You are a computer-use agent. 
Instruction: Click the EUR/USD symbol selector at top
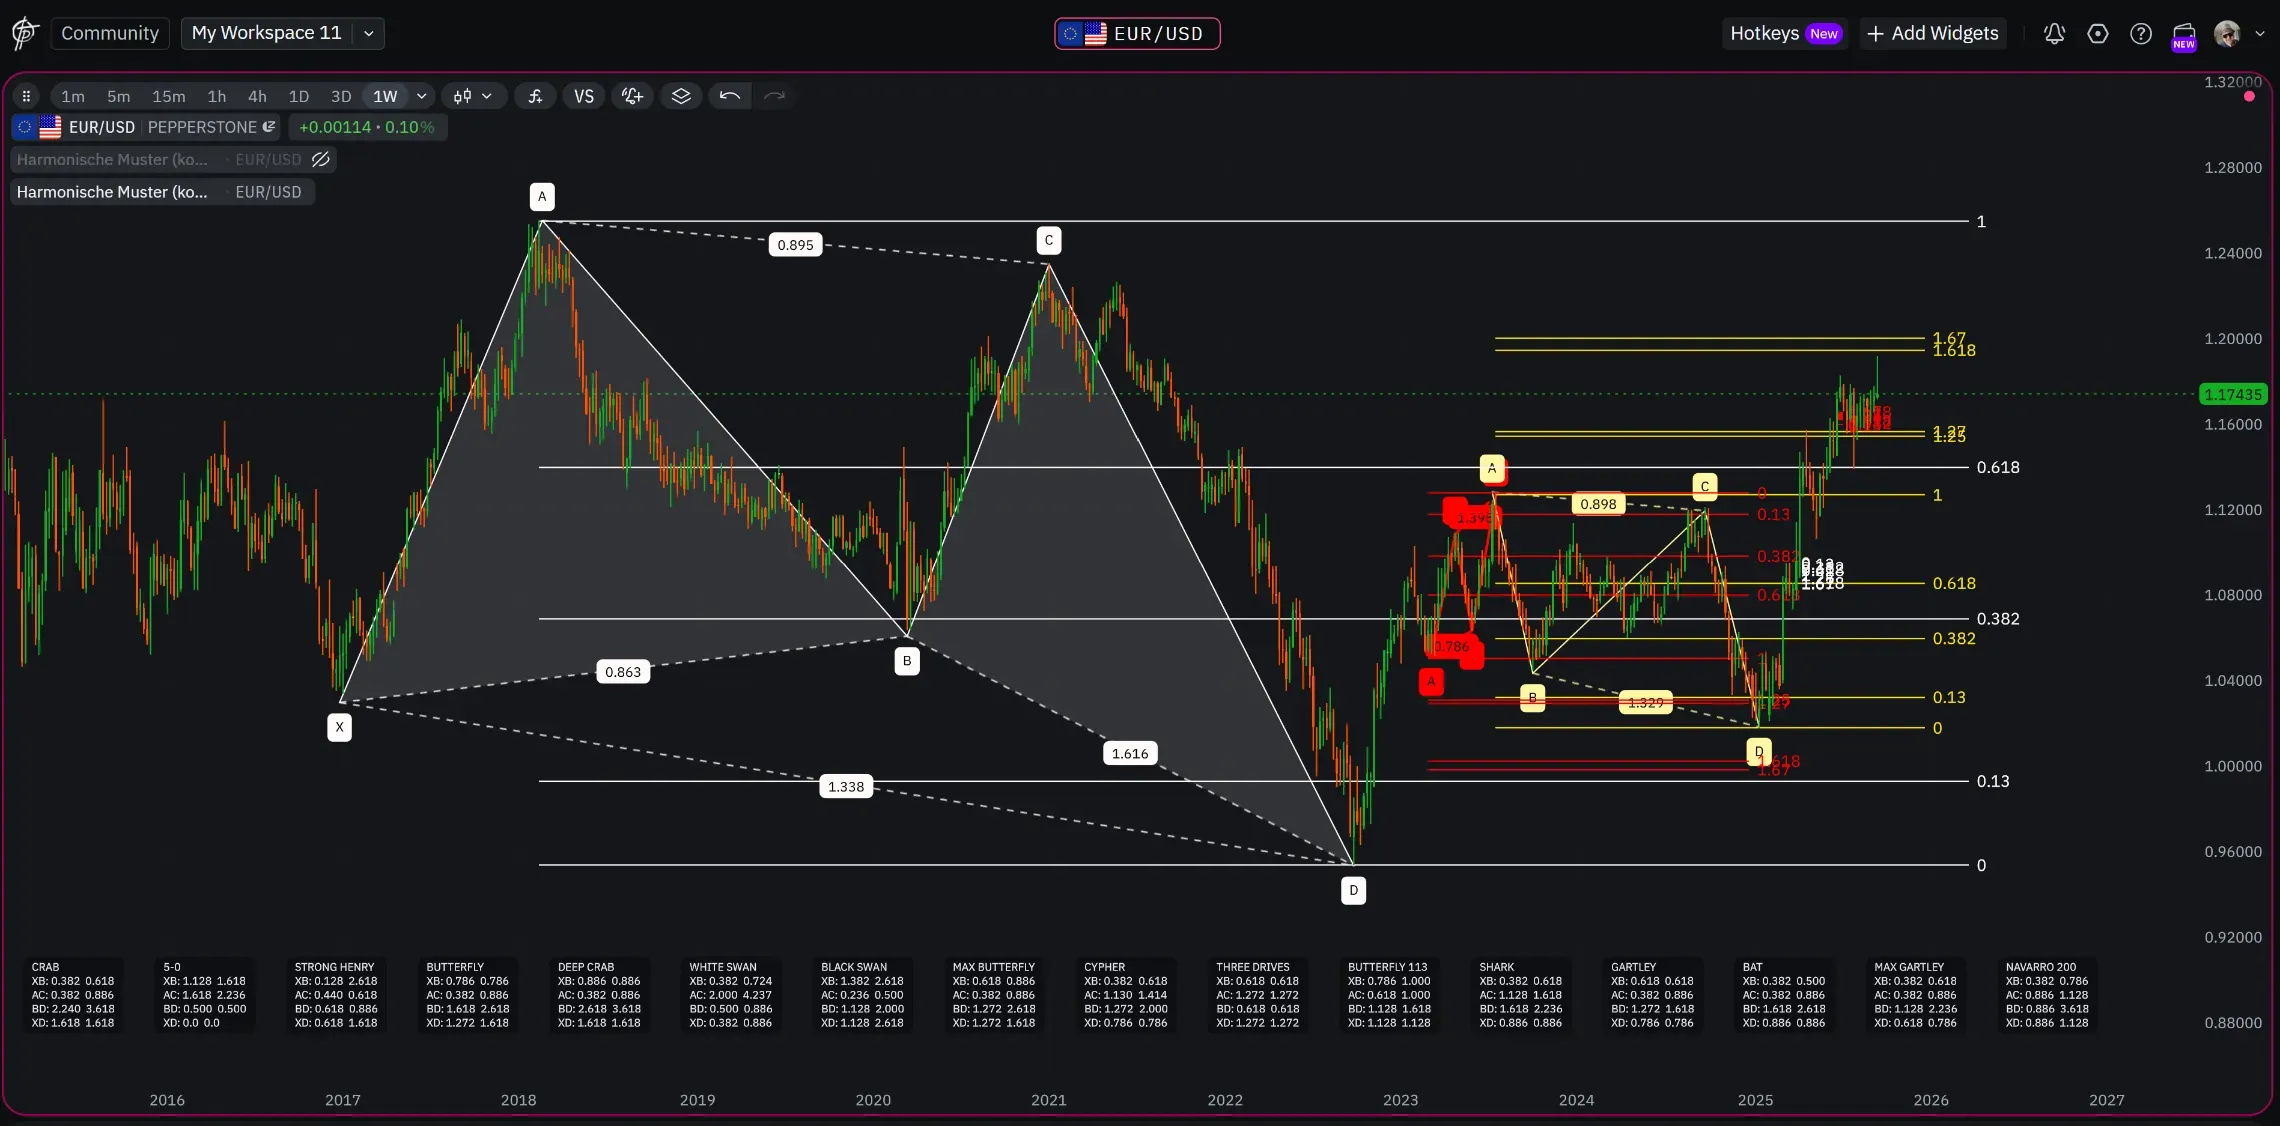pos(1137,33)
